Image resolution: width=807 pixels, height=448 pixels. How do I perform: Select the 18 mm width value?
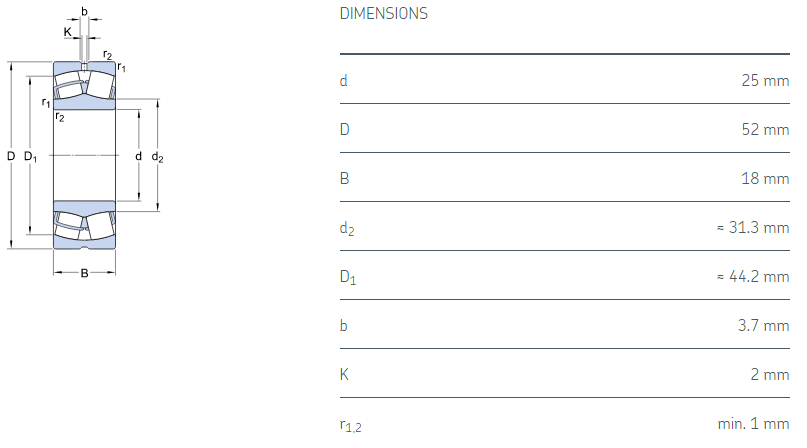click(765, 178)
